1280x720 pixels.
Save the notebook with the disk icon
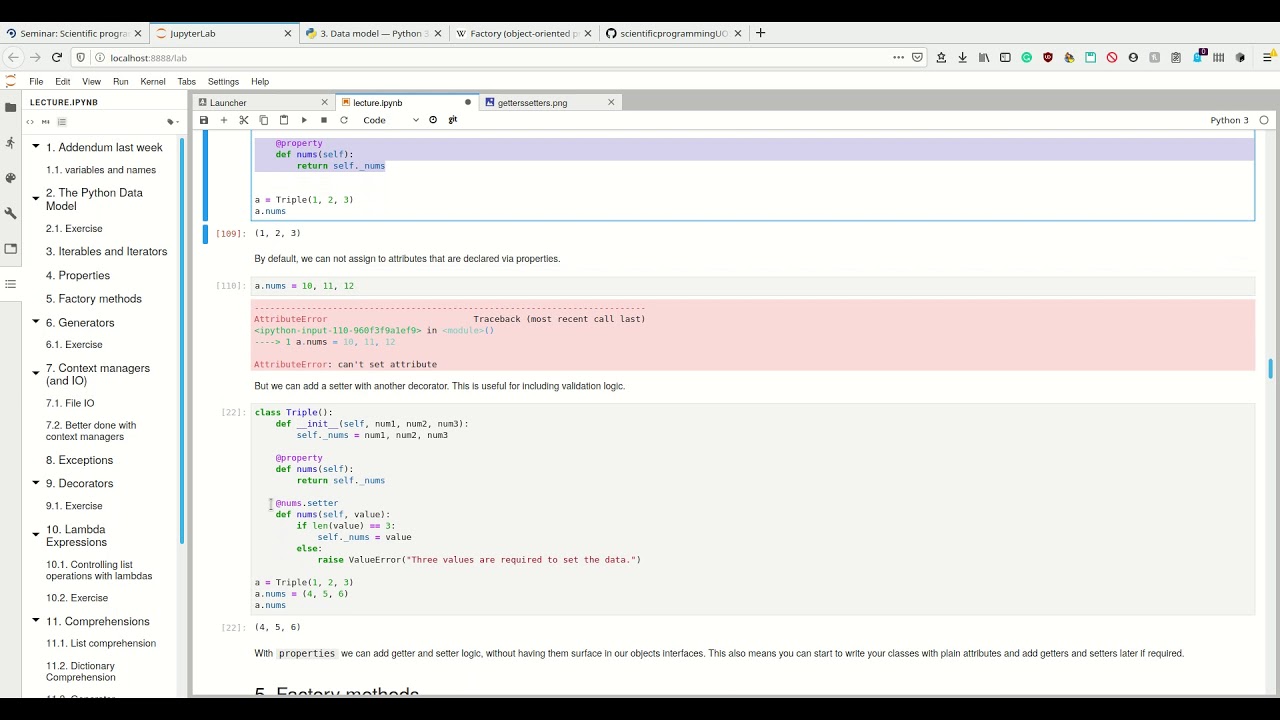[x=204, y=120]
